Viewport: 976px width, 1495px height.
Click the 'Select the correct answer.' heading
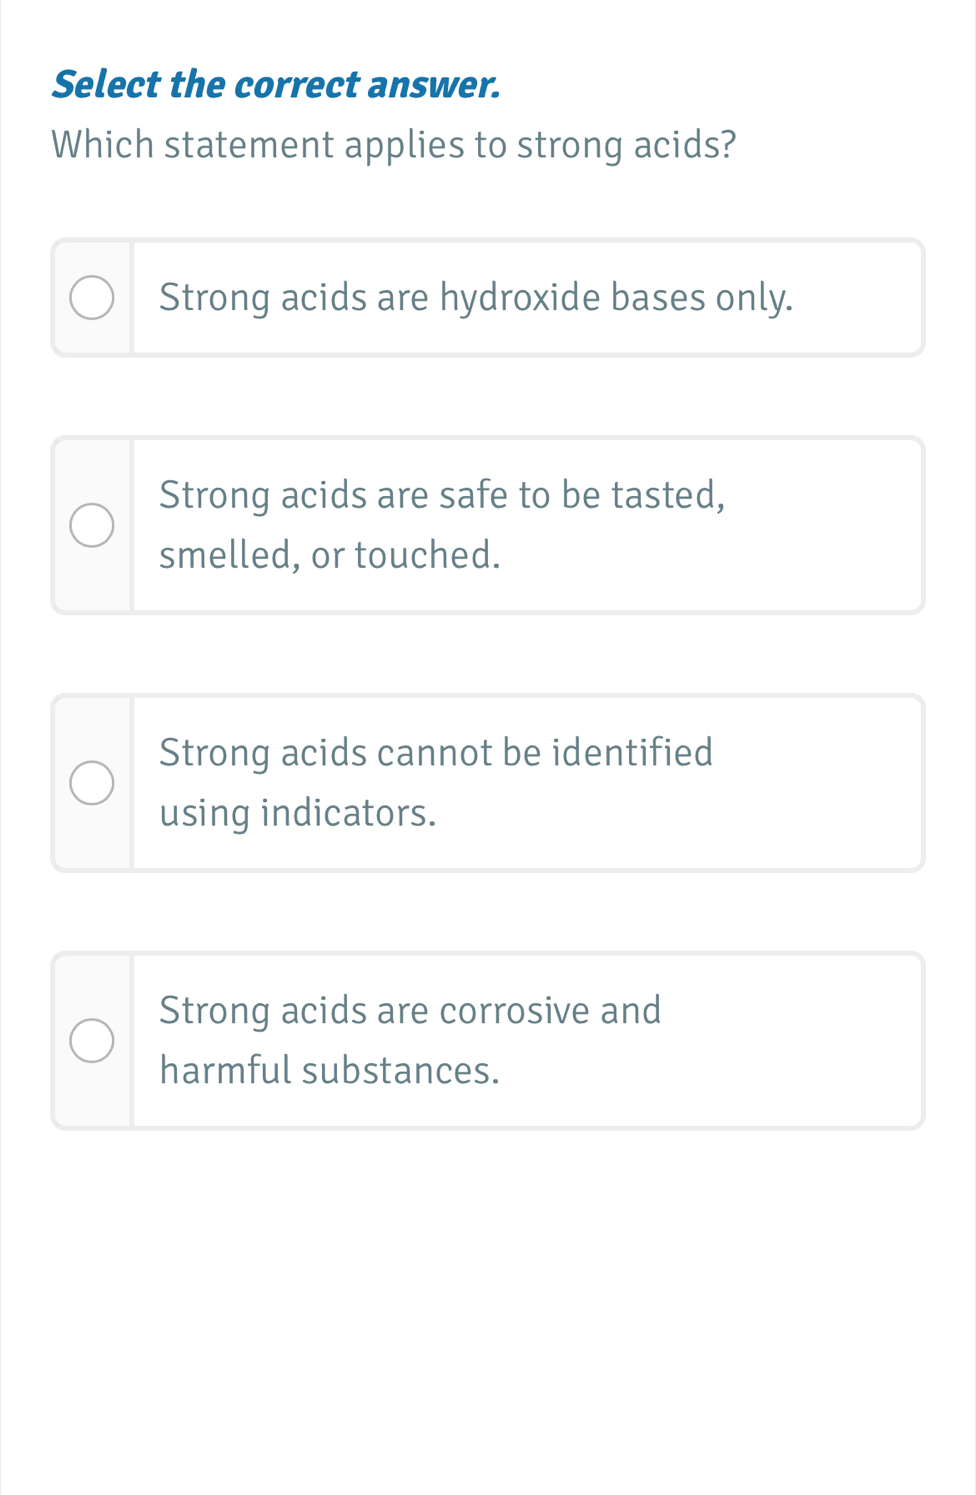coord(275,85)
